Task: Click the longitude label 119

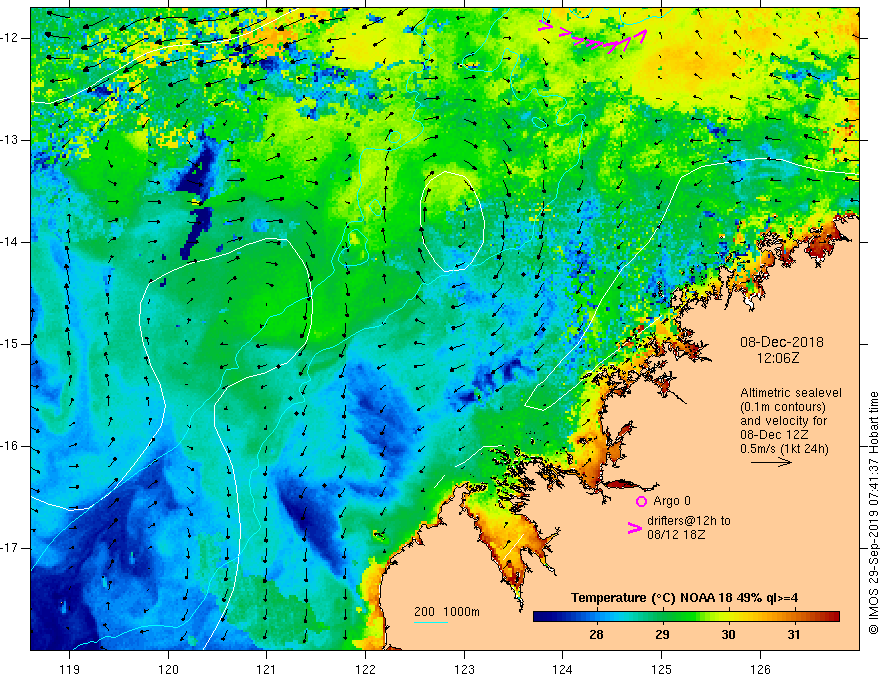Action: [70, 669]
